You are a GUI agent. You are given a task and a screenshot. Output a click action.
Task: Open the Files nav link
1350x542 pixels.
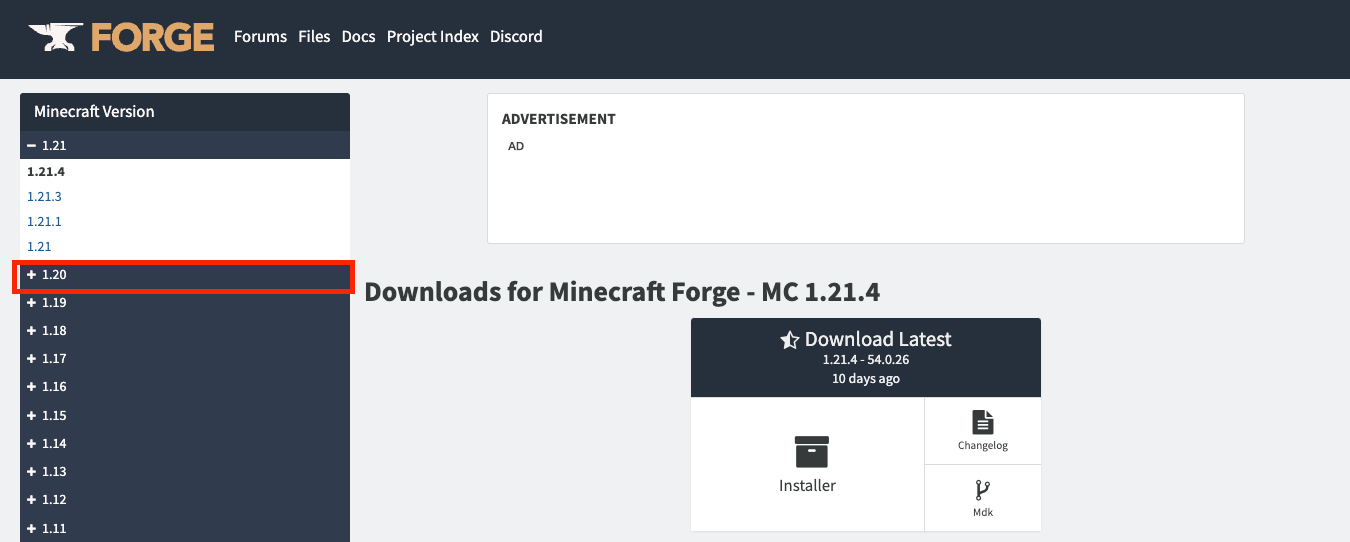coord(314,37)
